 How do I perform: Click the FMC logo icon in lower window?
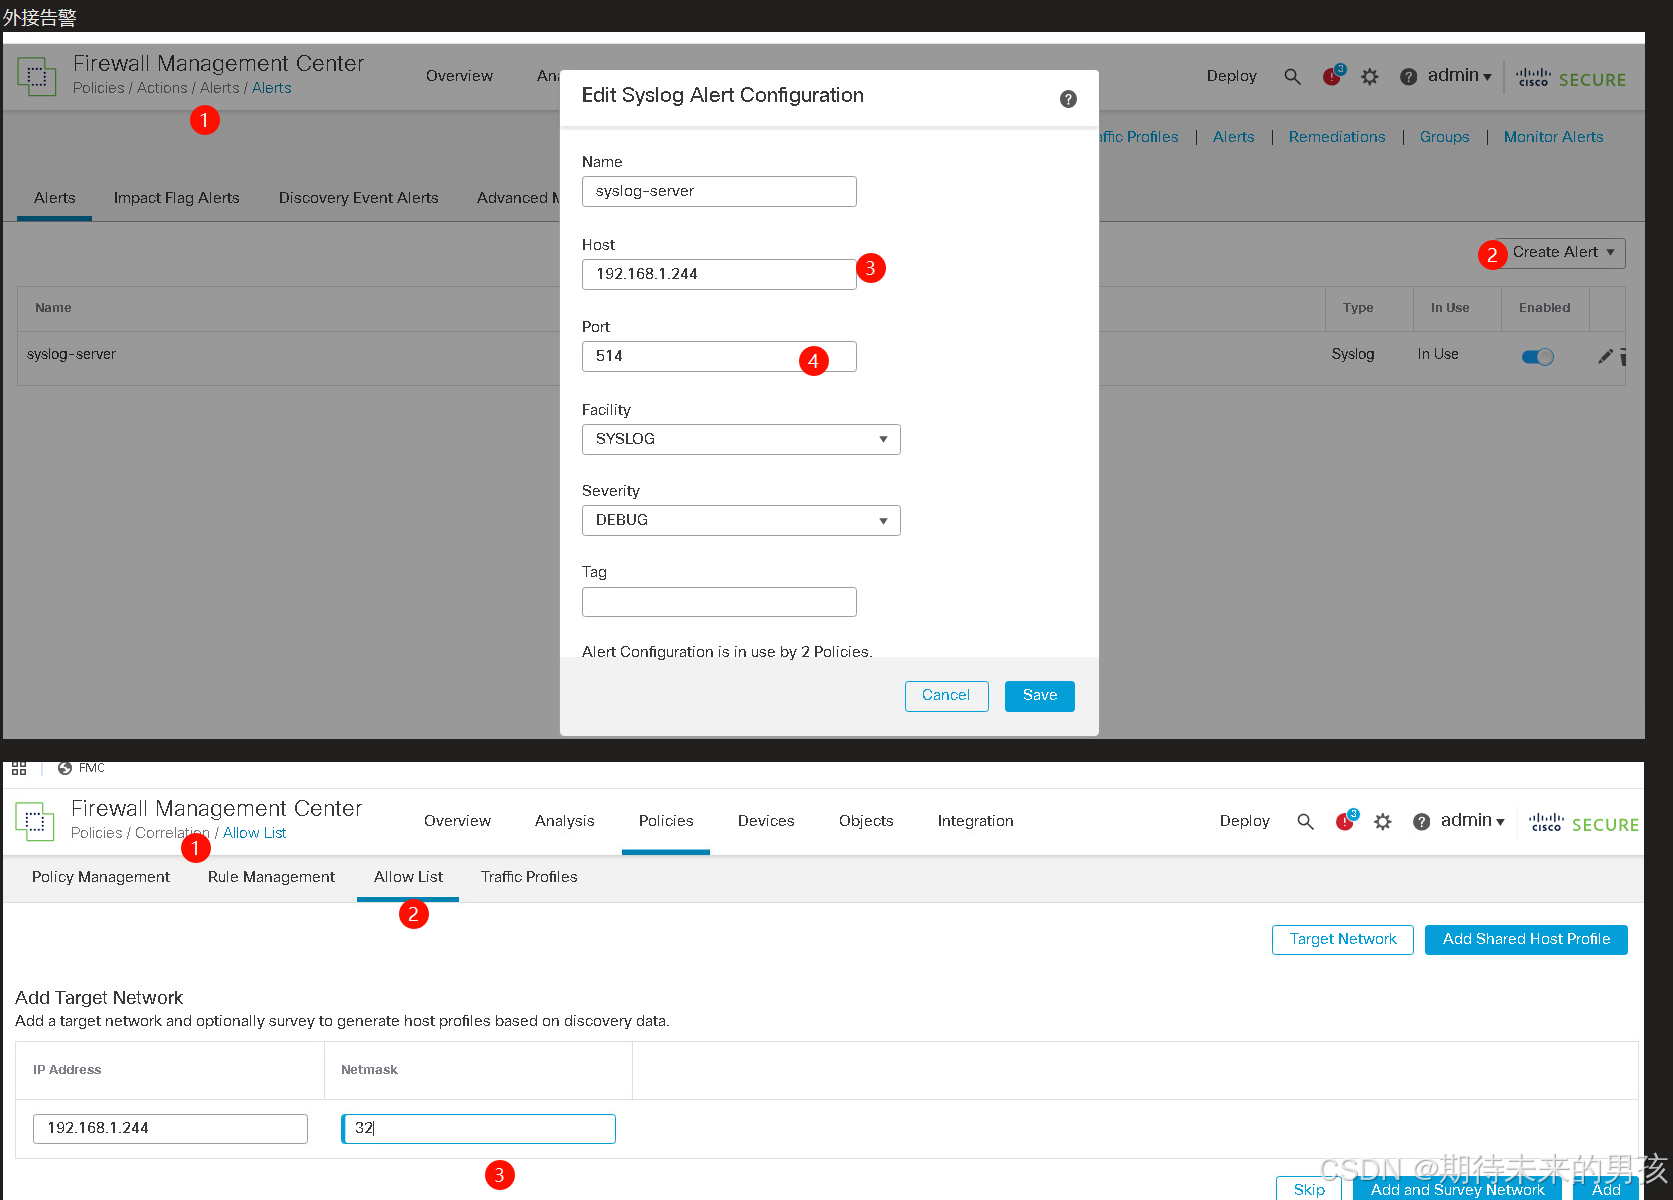pos(34,821)
